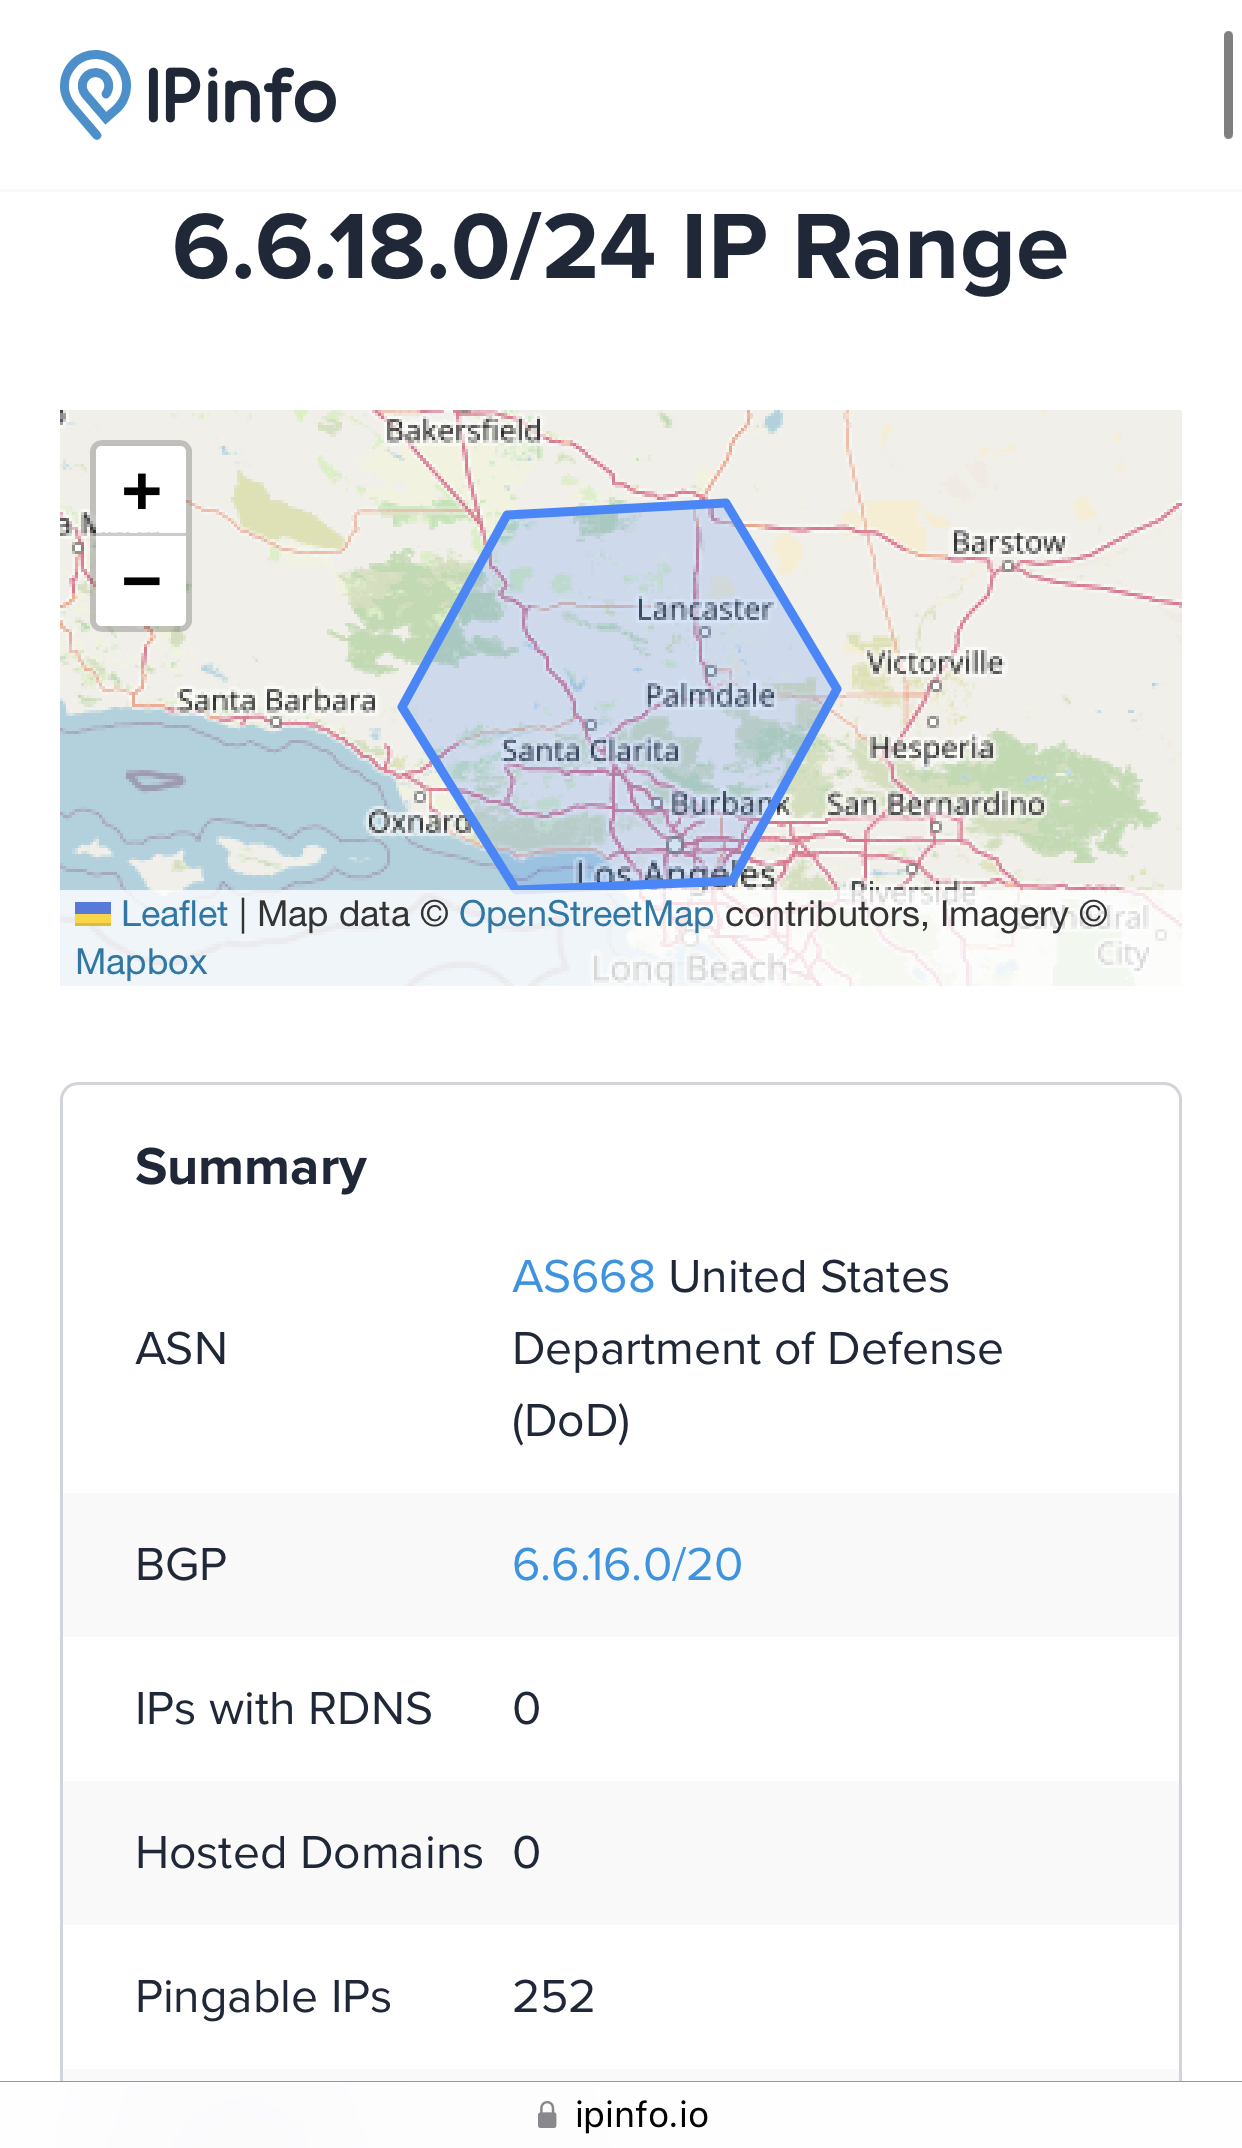Click the Santa Clarita label on the map

590,750
